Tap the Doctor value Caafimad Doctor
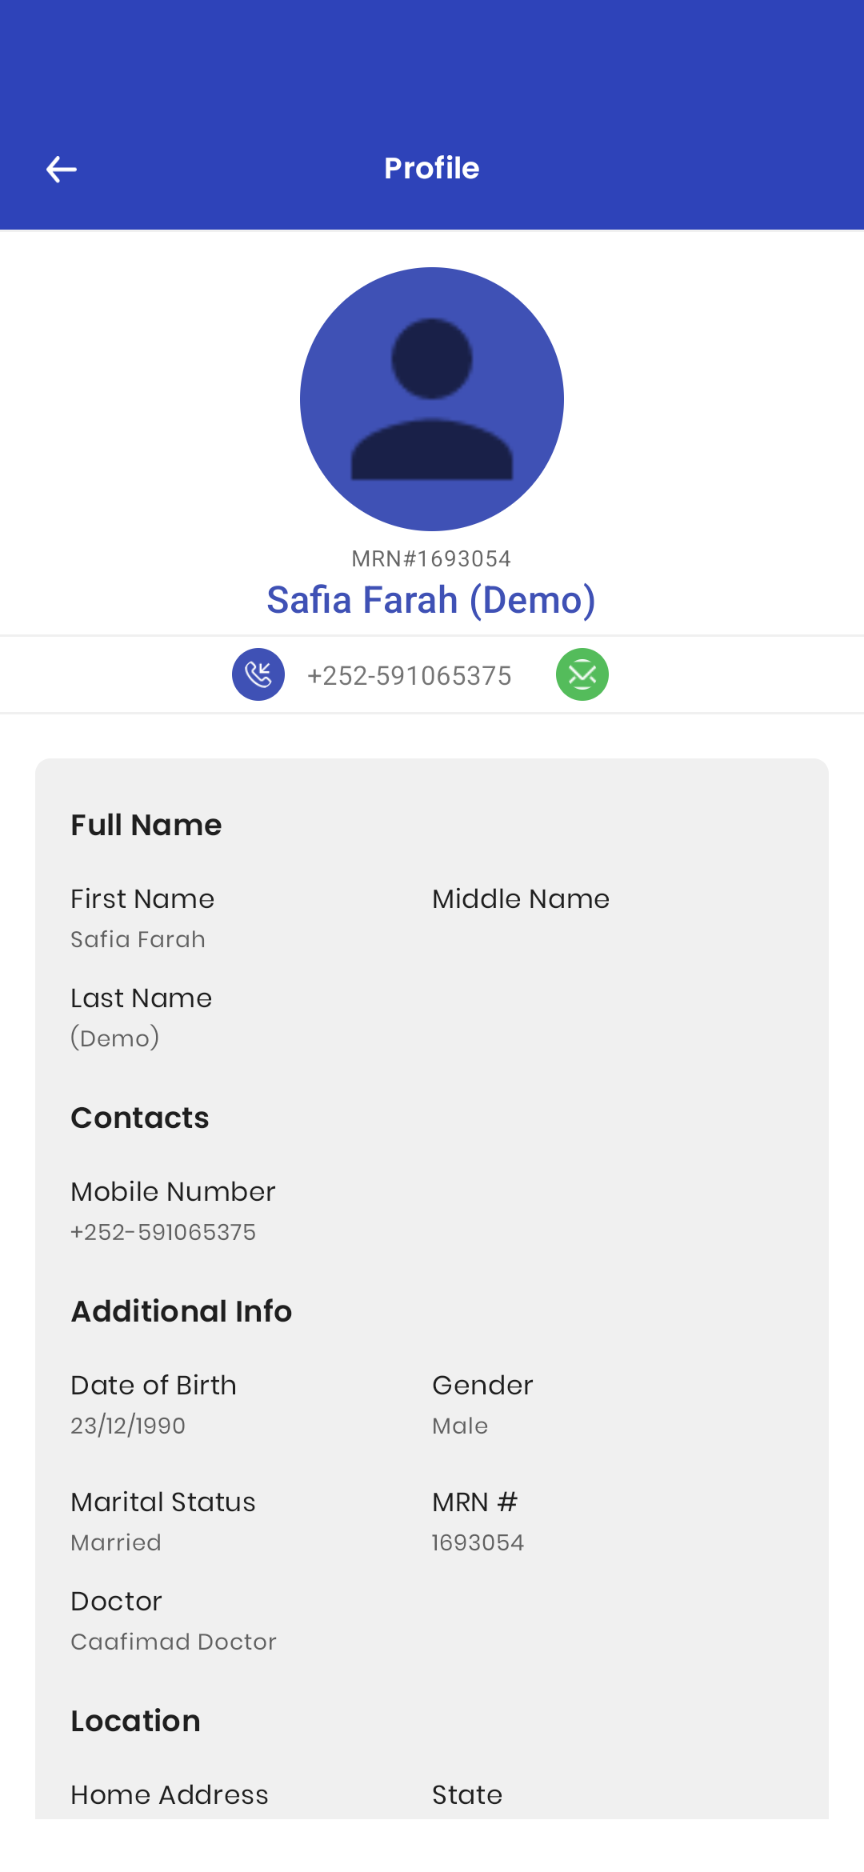 click(x=174, y=1642)
